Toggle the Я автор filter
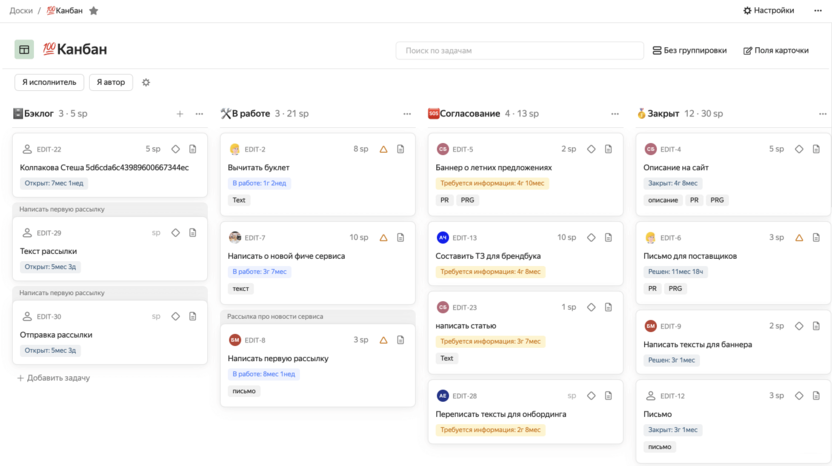 coord(111,82)
